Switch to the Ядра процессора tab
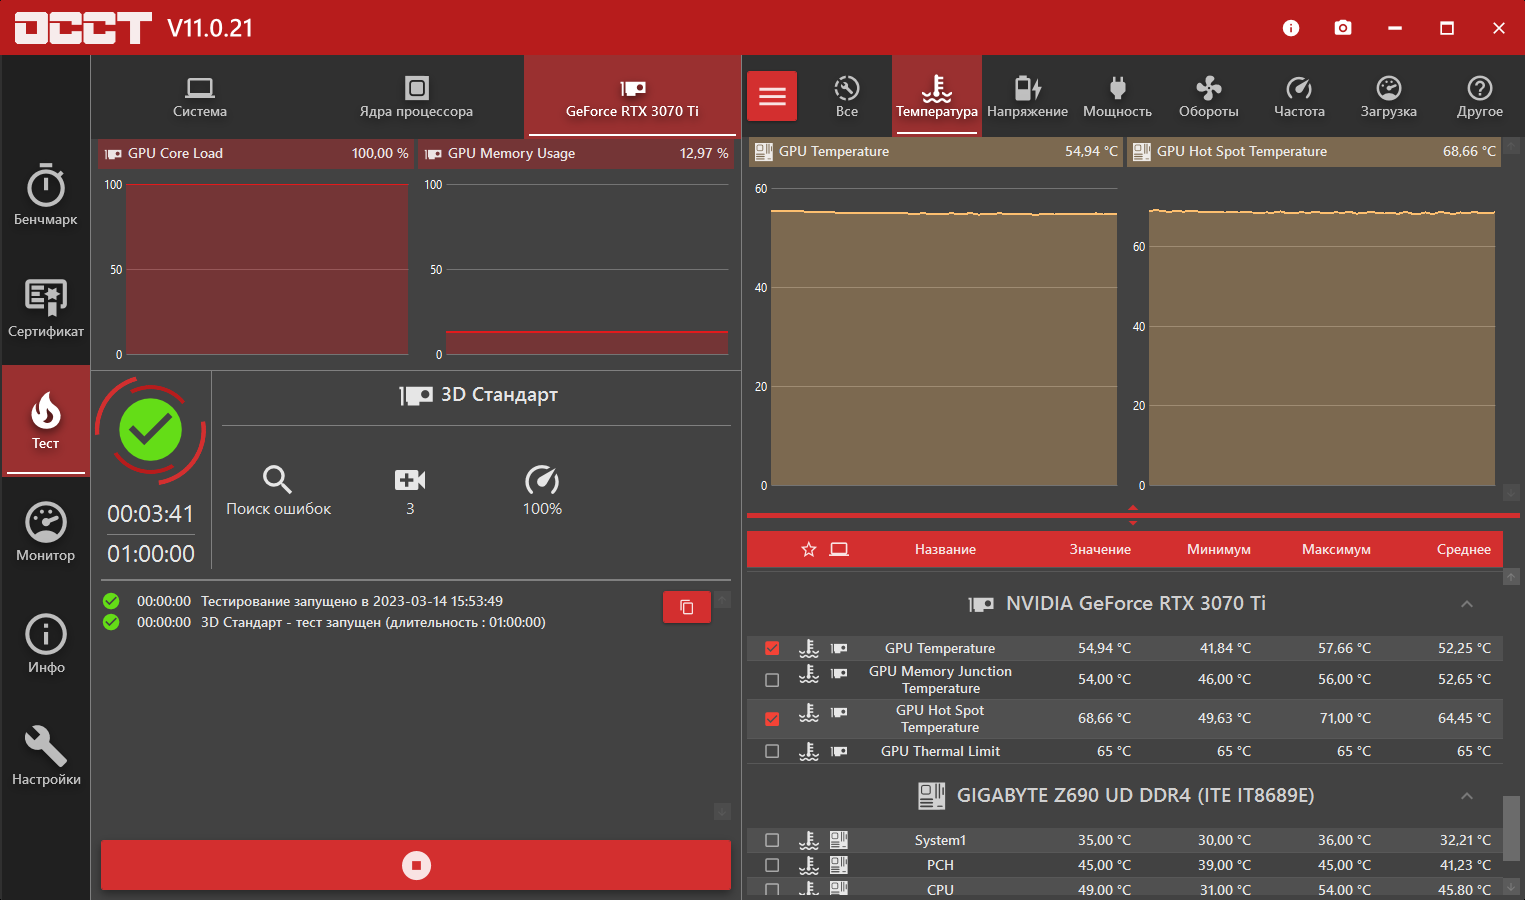Viewport: 1525px width, 900px height. [x=416, y=97]
